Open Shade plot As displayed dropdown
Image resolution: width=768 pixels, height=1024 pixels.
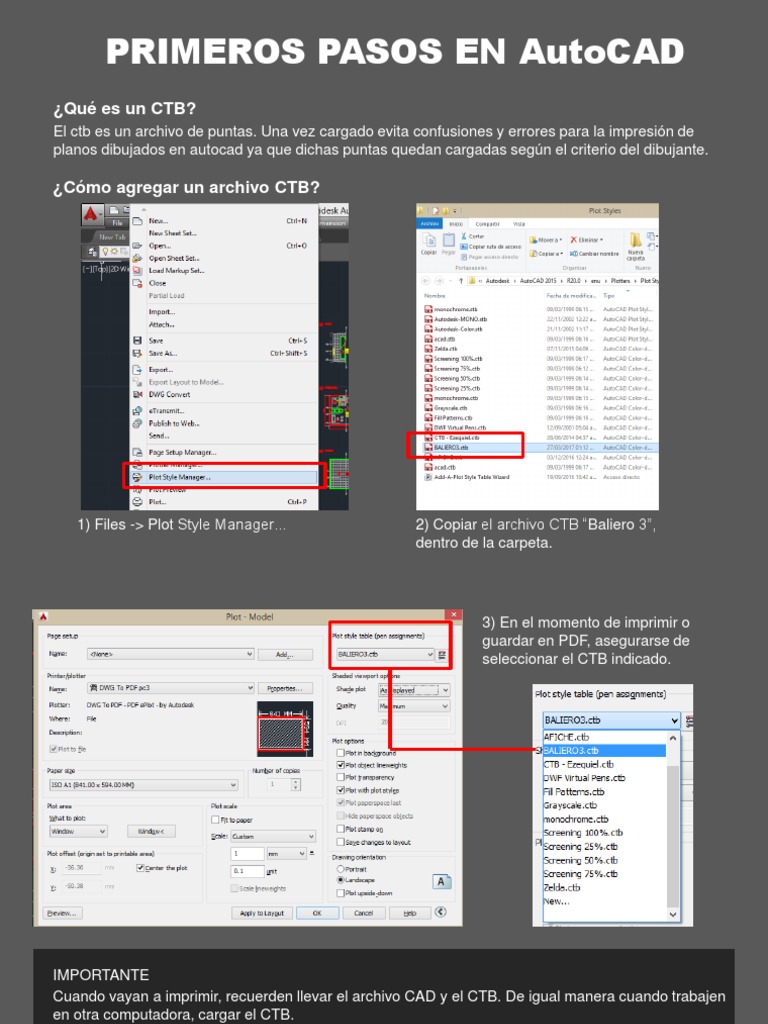pos(414,690)
